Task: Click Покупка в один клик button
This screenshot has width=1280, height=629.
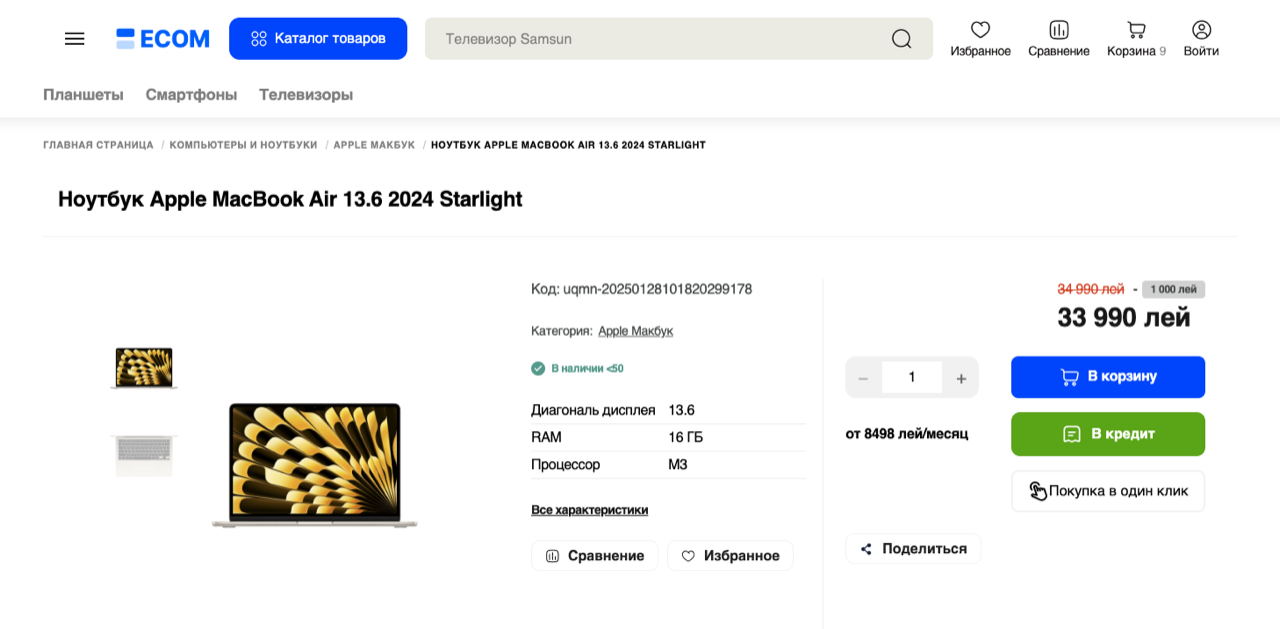Action: pos(1108,491)
